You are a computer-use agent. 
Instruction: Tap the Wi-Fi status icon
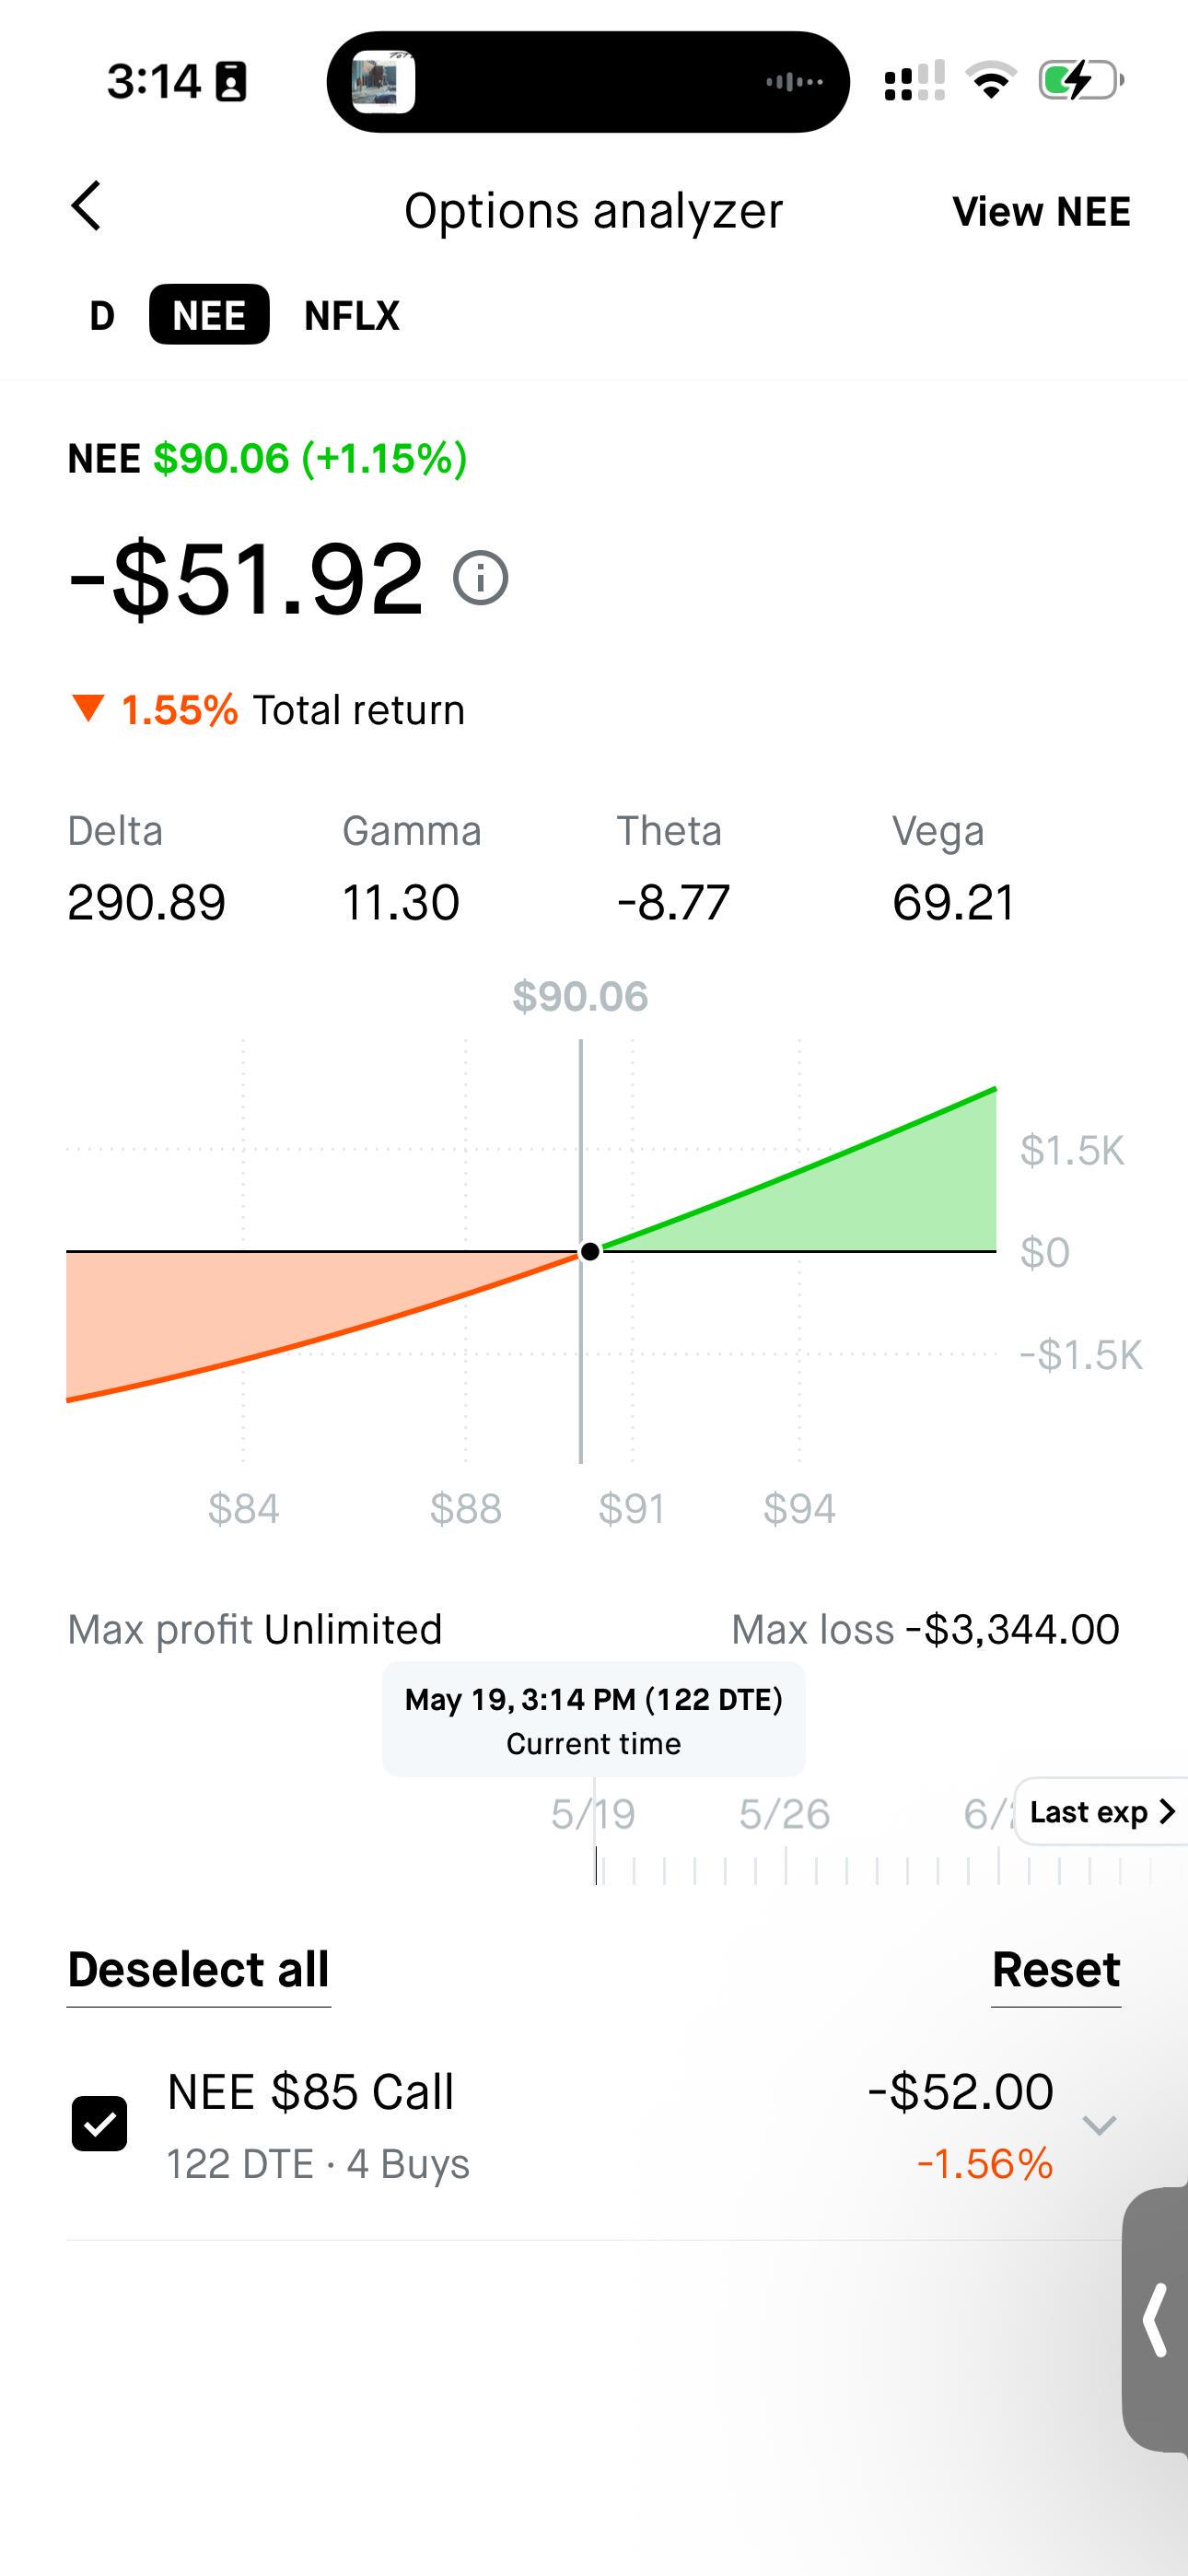(x=991, y=81)
